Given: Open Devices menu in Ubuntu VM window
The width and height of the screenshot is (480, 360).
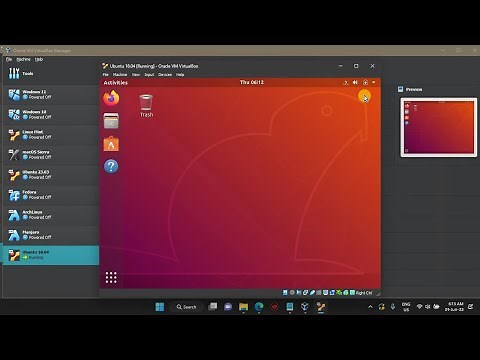Looking at the screenshot, I should 165,75.
